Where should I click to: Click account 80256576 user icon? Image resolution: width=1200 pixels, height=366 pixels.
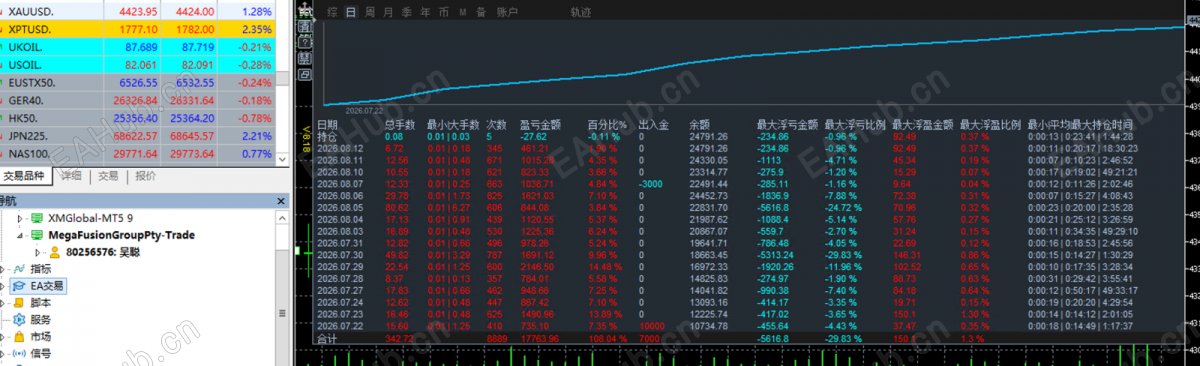pos(54,252)
